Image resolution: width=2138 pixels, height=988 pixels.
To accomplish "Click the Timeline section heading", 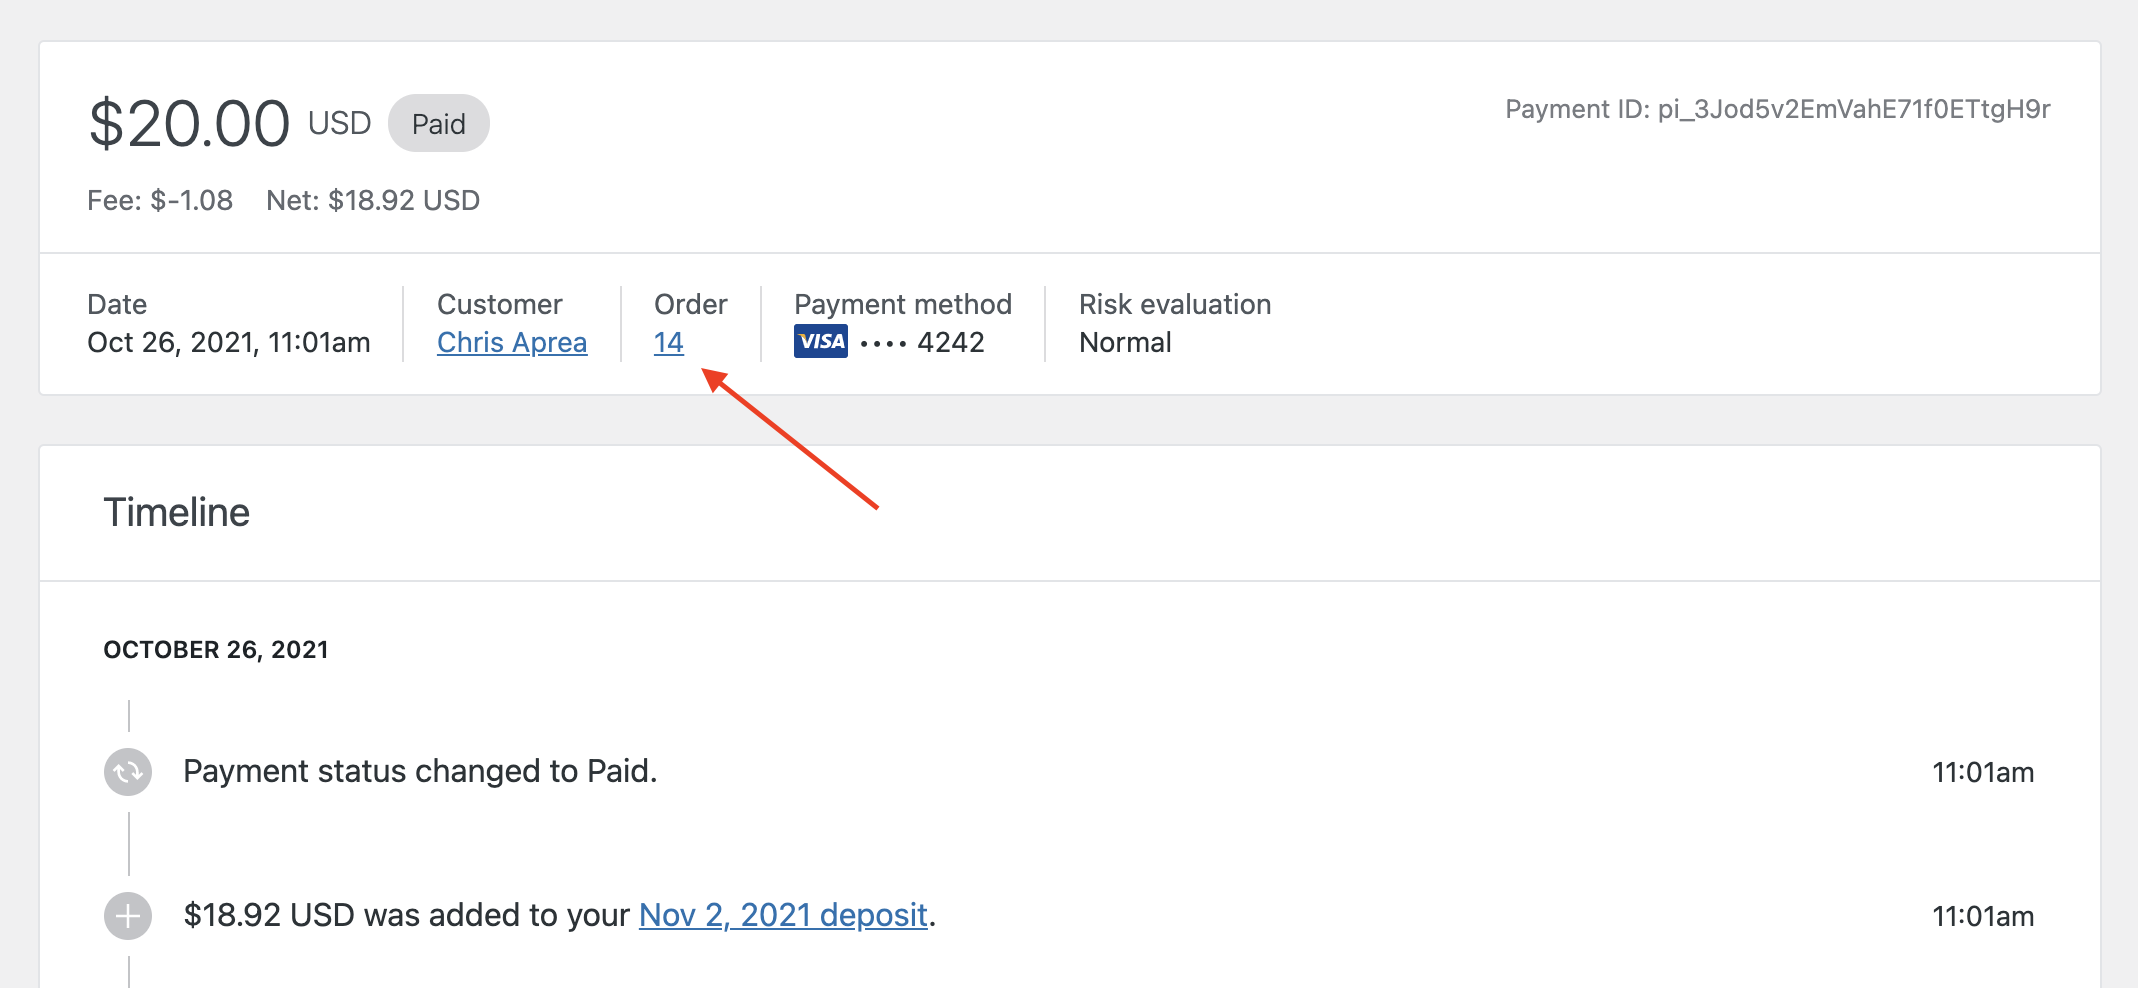I will click(x=177, y=512).
